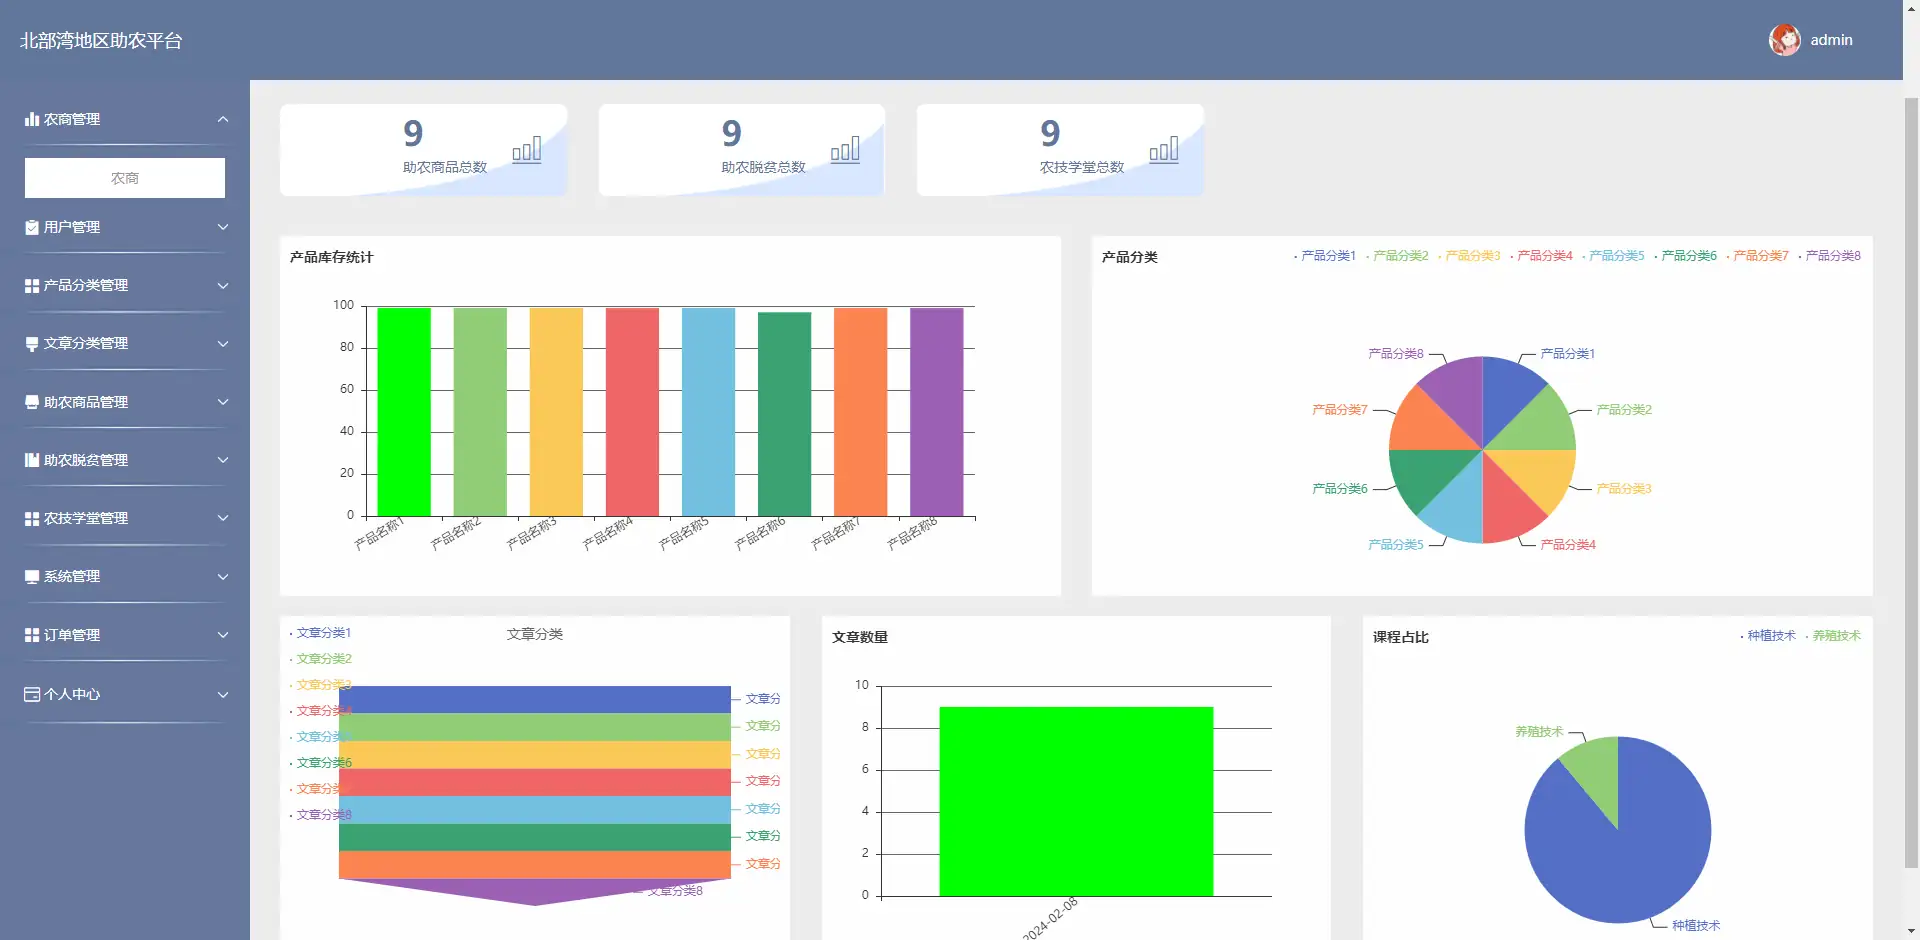Click the 用户管理 clipboard icon

[32, 227]
